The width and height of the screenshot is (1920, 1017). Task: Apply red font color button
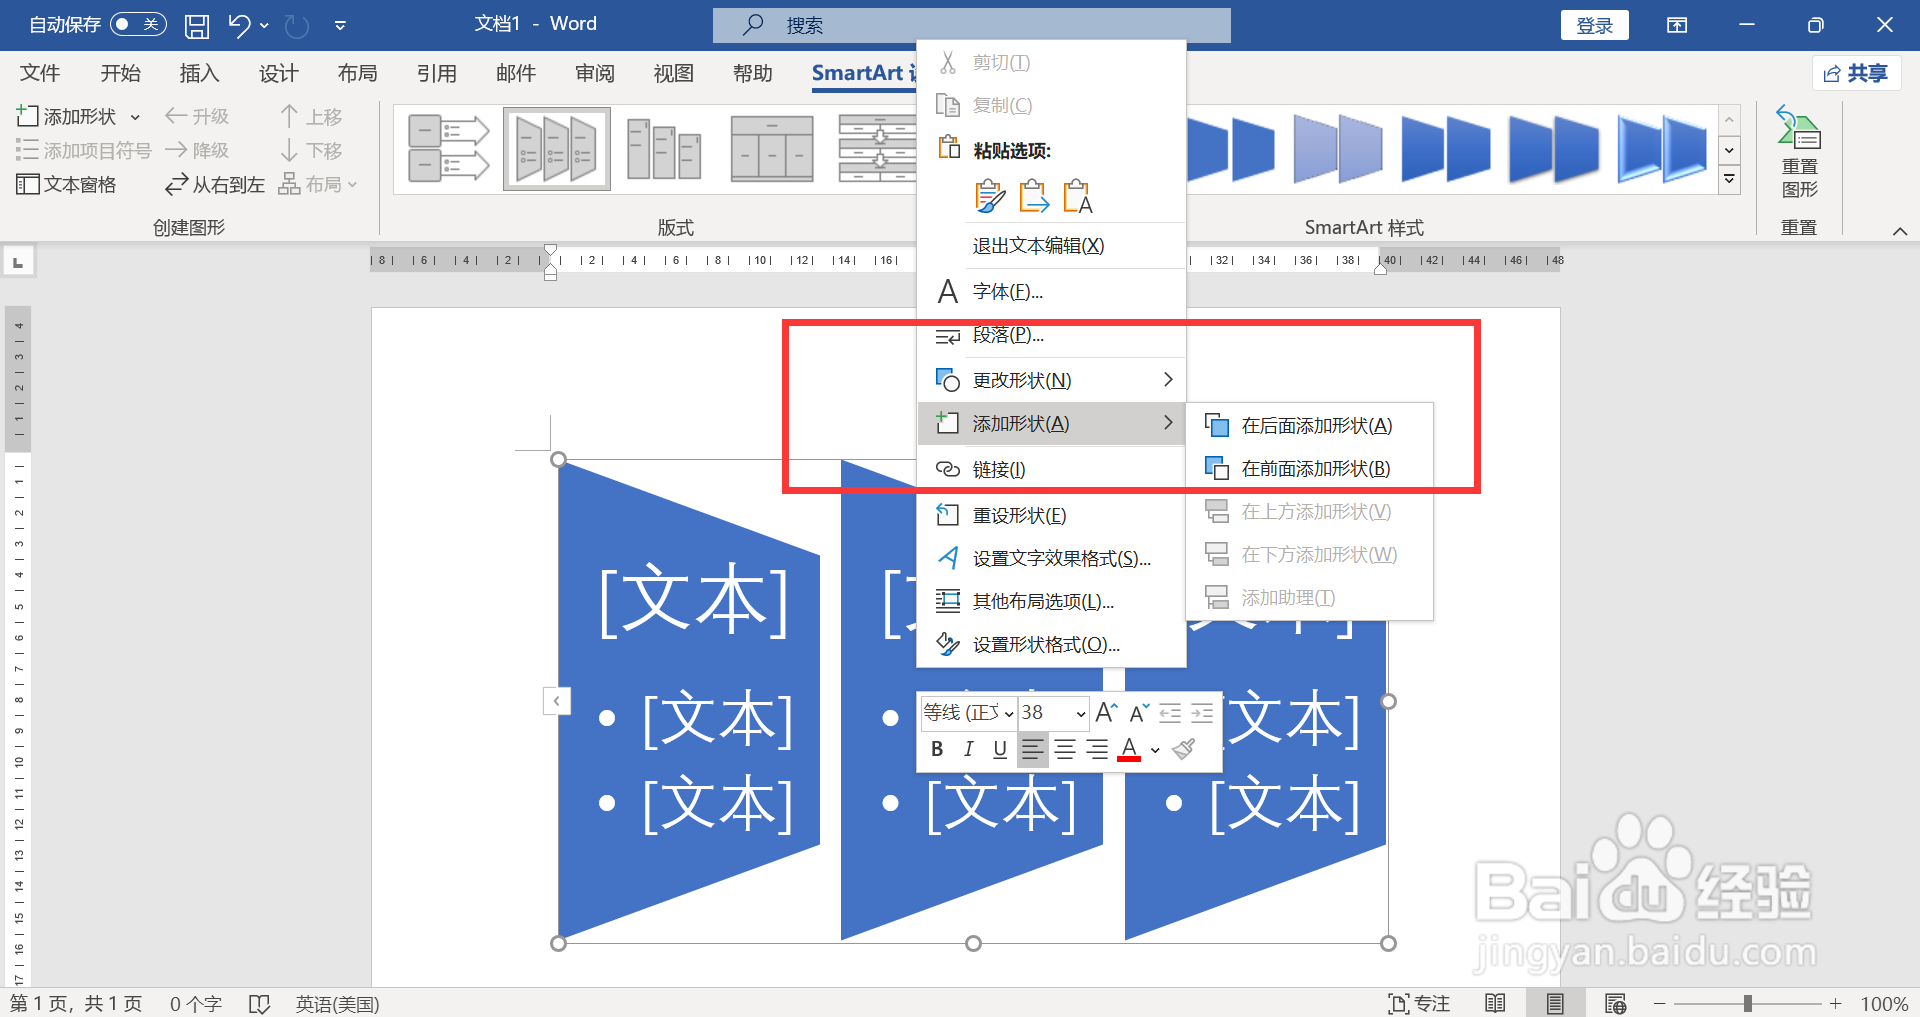click(x=1129, y=749)
